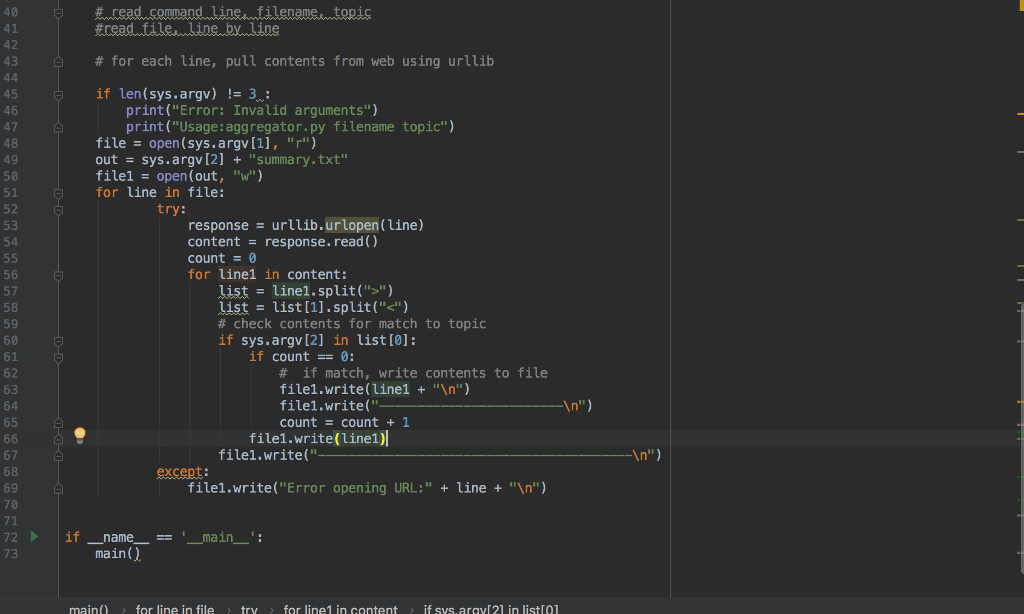Click the yellow lightbulb intention icon

(x=80, y=435)
